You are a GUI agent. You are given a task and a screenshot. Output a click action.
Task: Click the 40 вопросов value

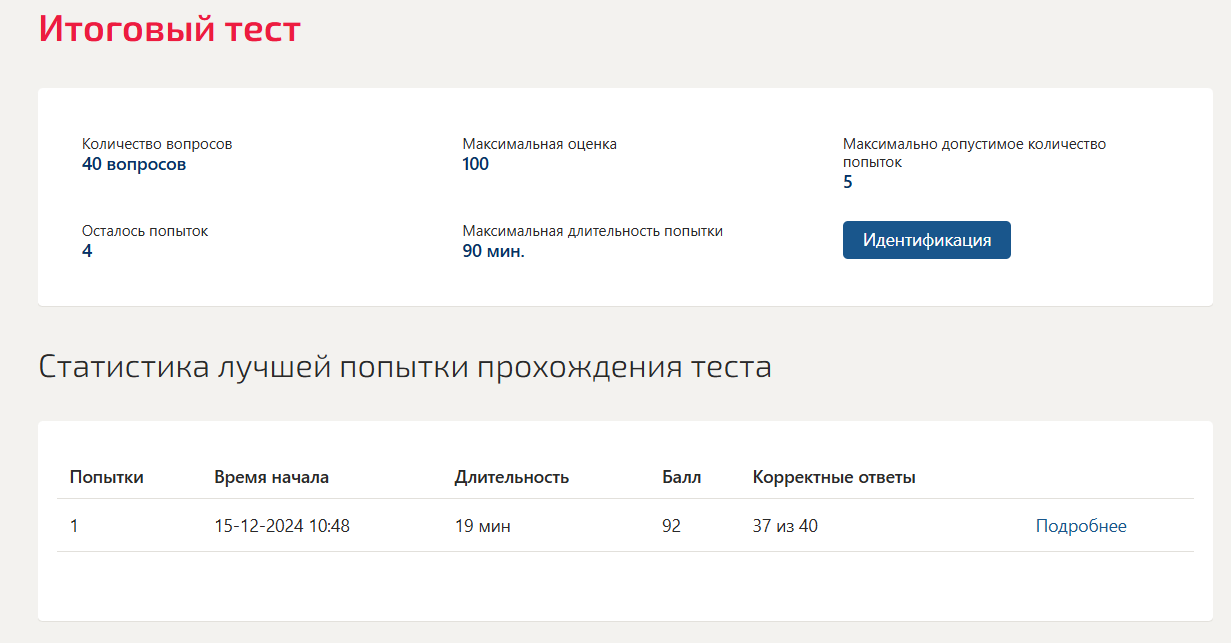pos(134,164)
